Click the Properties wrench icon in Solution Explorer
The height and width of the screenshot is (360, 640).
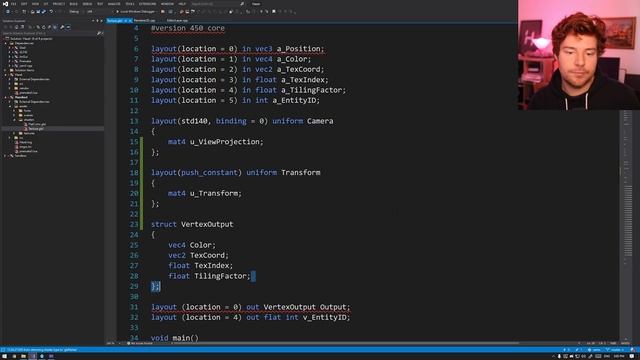(x=62, y=27)
